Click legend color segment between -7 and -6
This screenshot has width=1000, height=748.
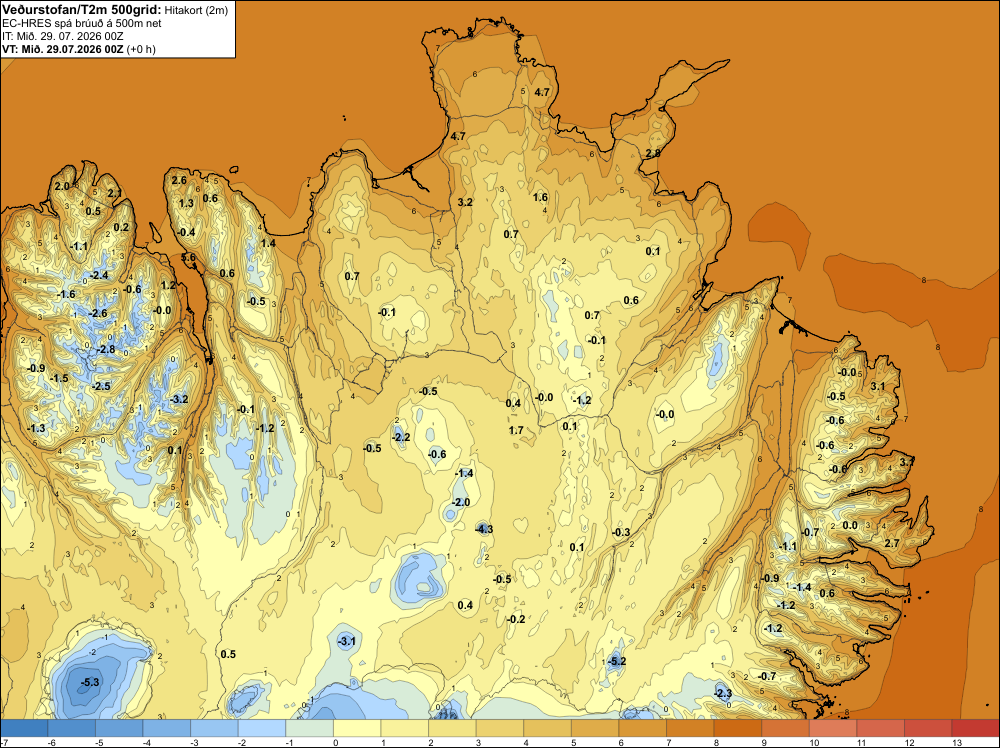[24, 728]
